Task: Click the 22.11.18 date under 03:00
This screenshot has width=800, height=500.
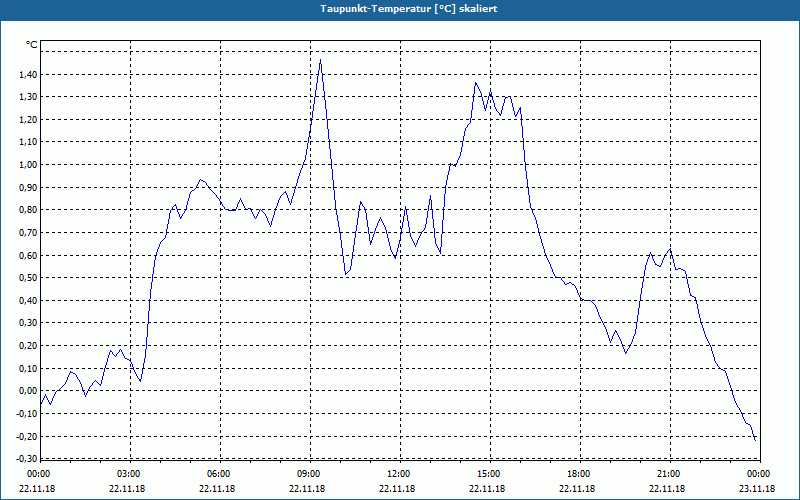Action: tap(127, 488)
